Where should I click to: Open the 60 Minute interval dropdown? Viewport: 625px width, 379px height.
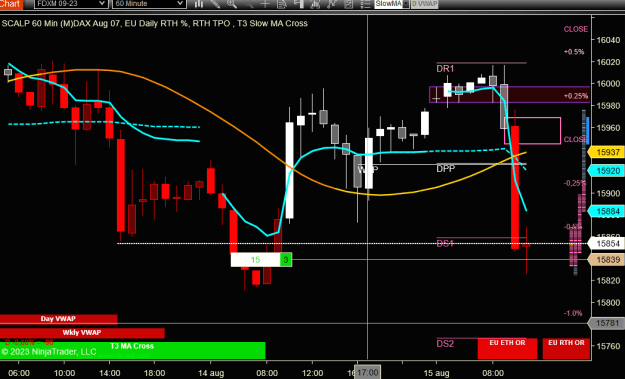149,4
